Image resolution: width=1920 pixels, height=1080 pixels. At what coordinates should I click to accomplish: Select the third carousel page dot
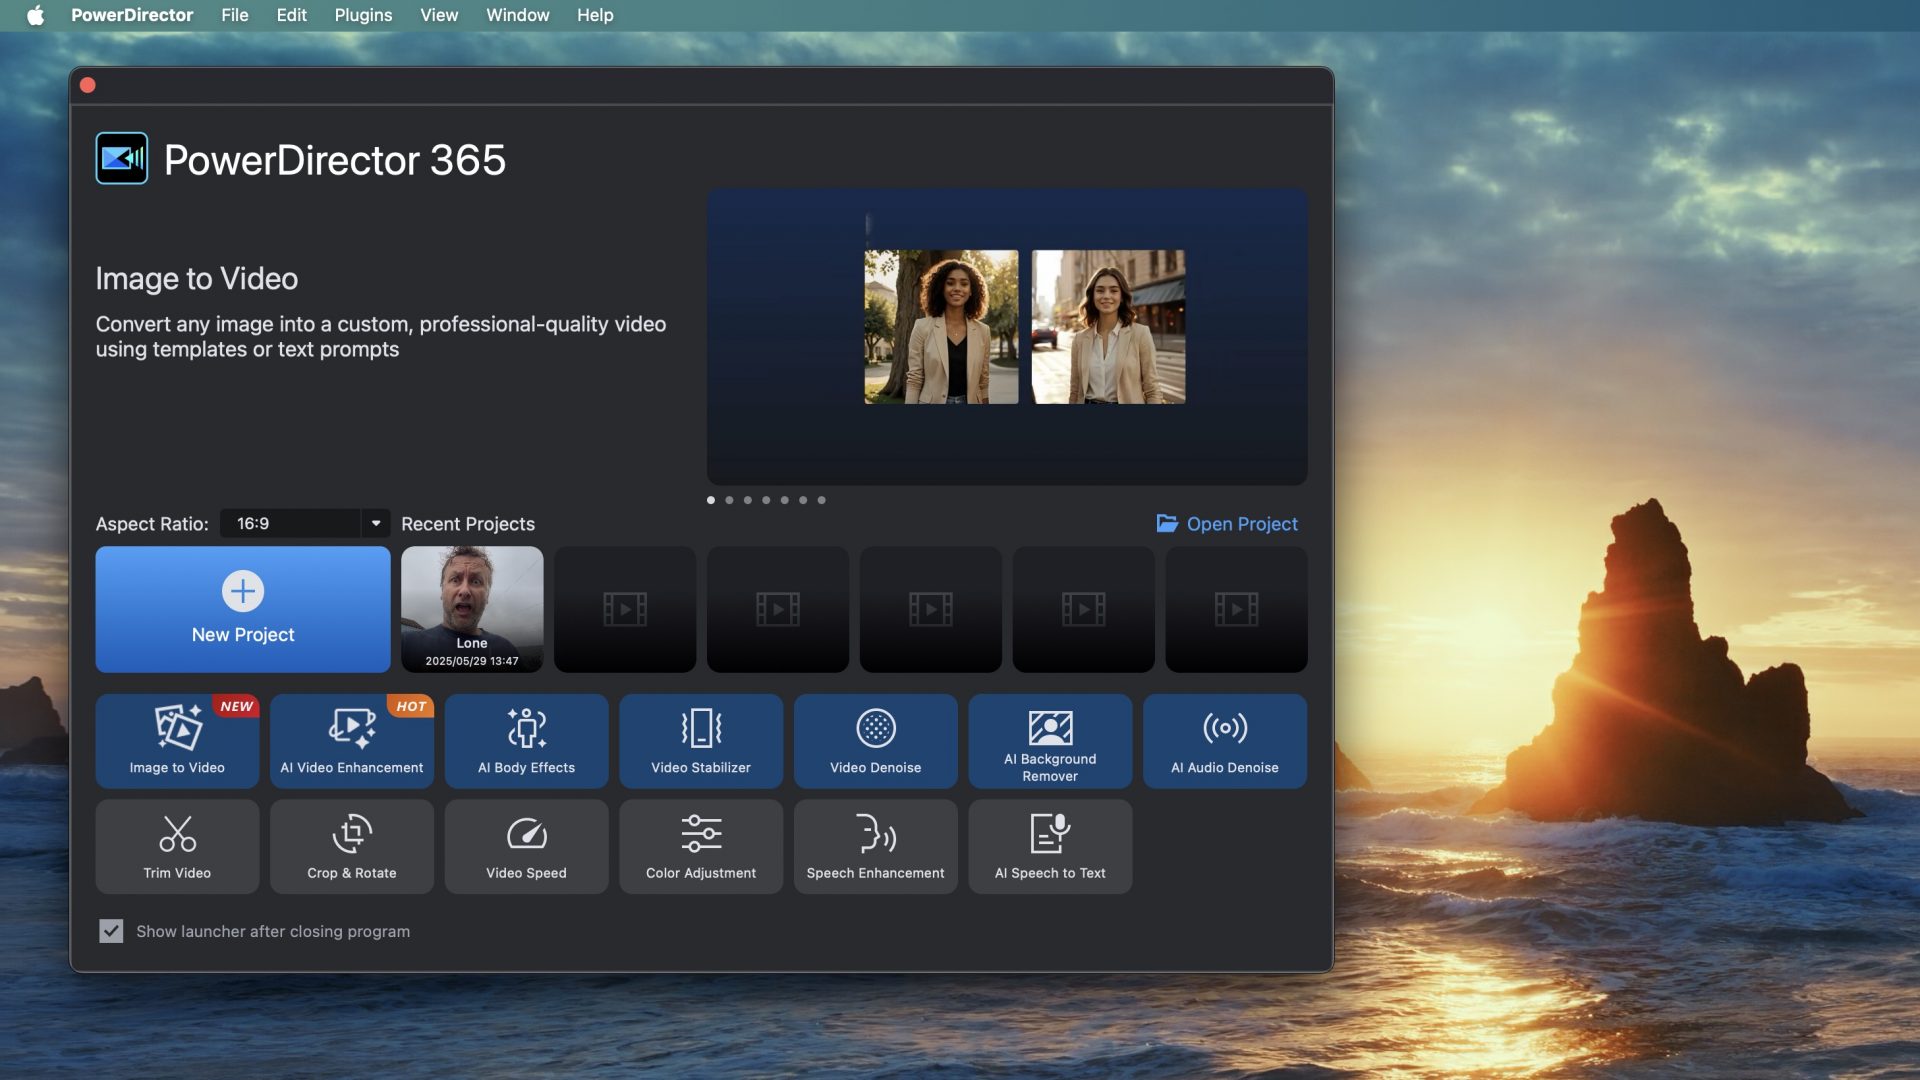(x=748, y=500)
